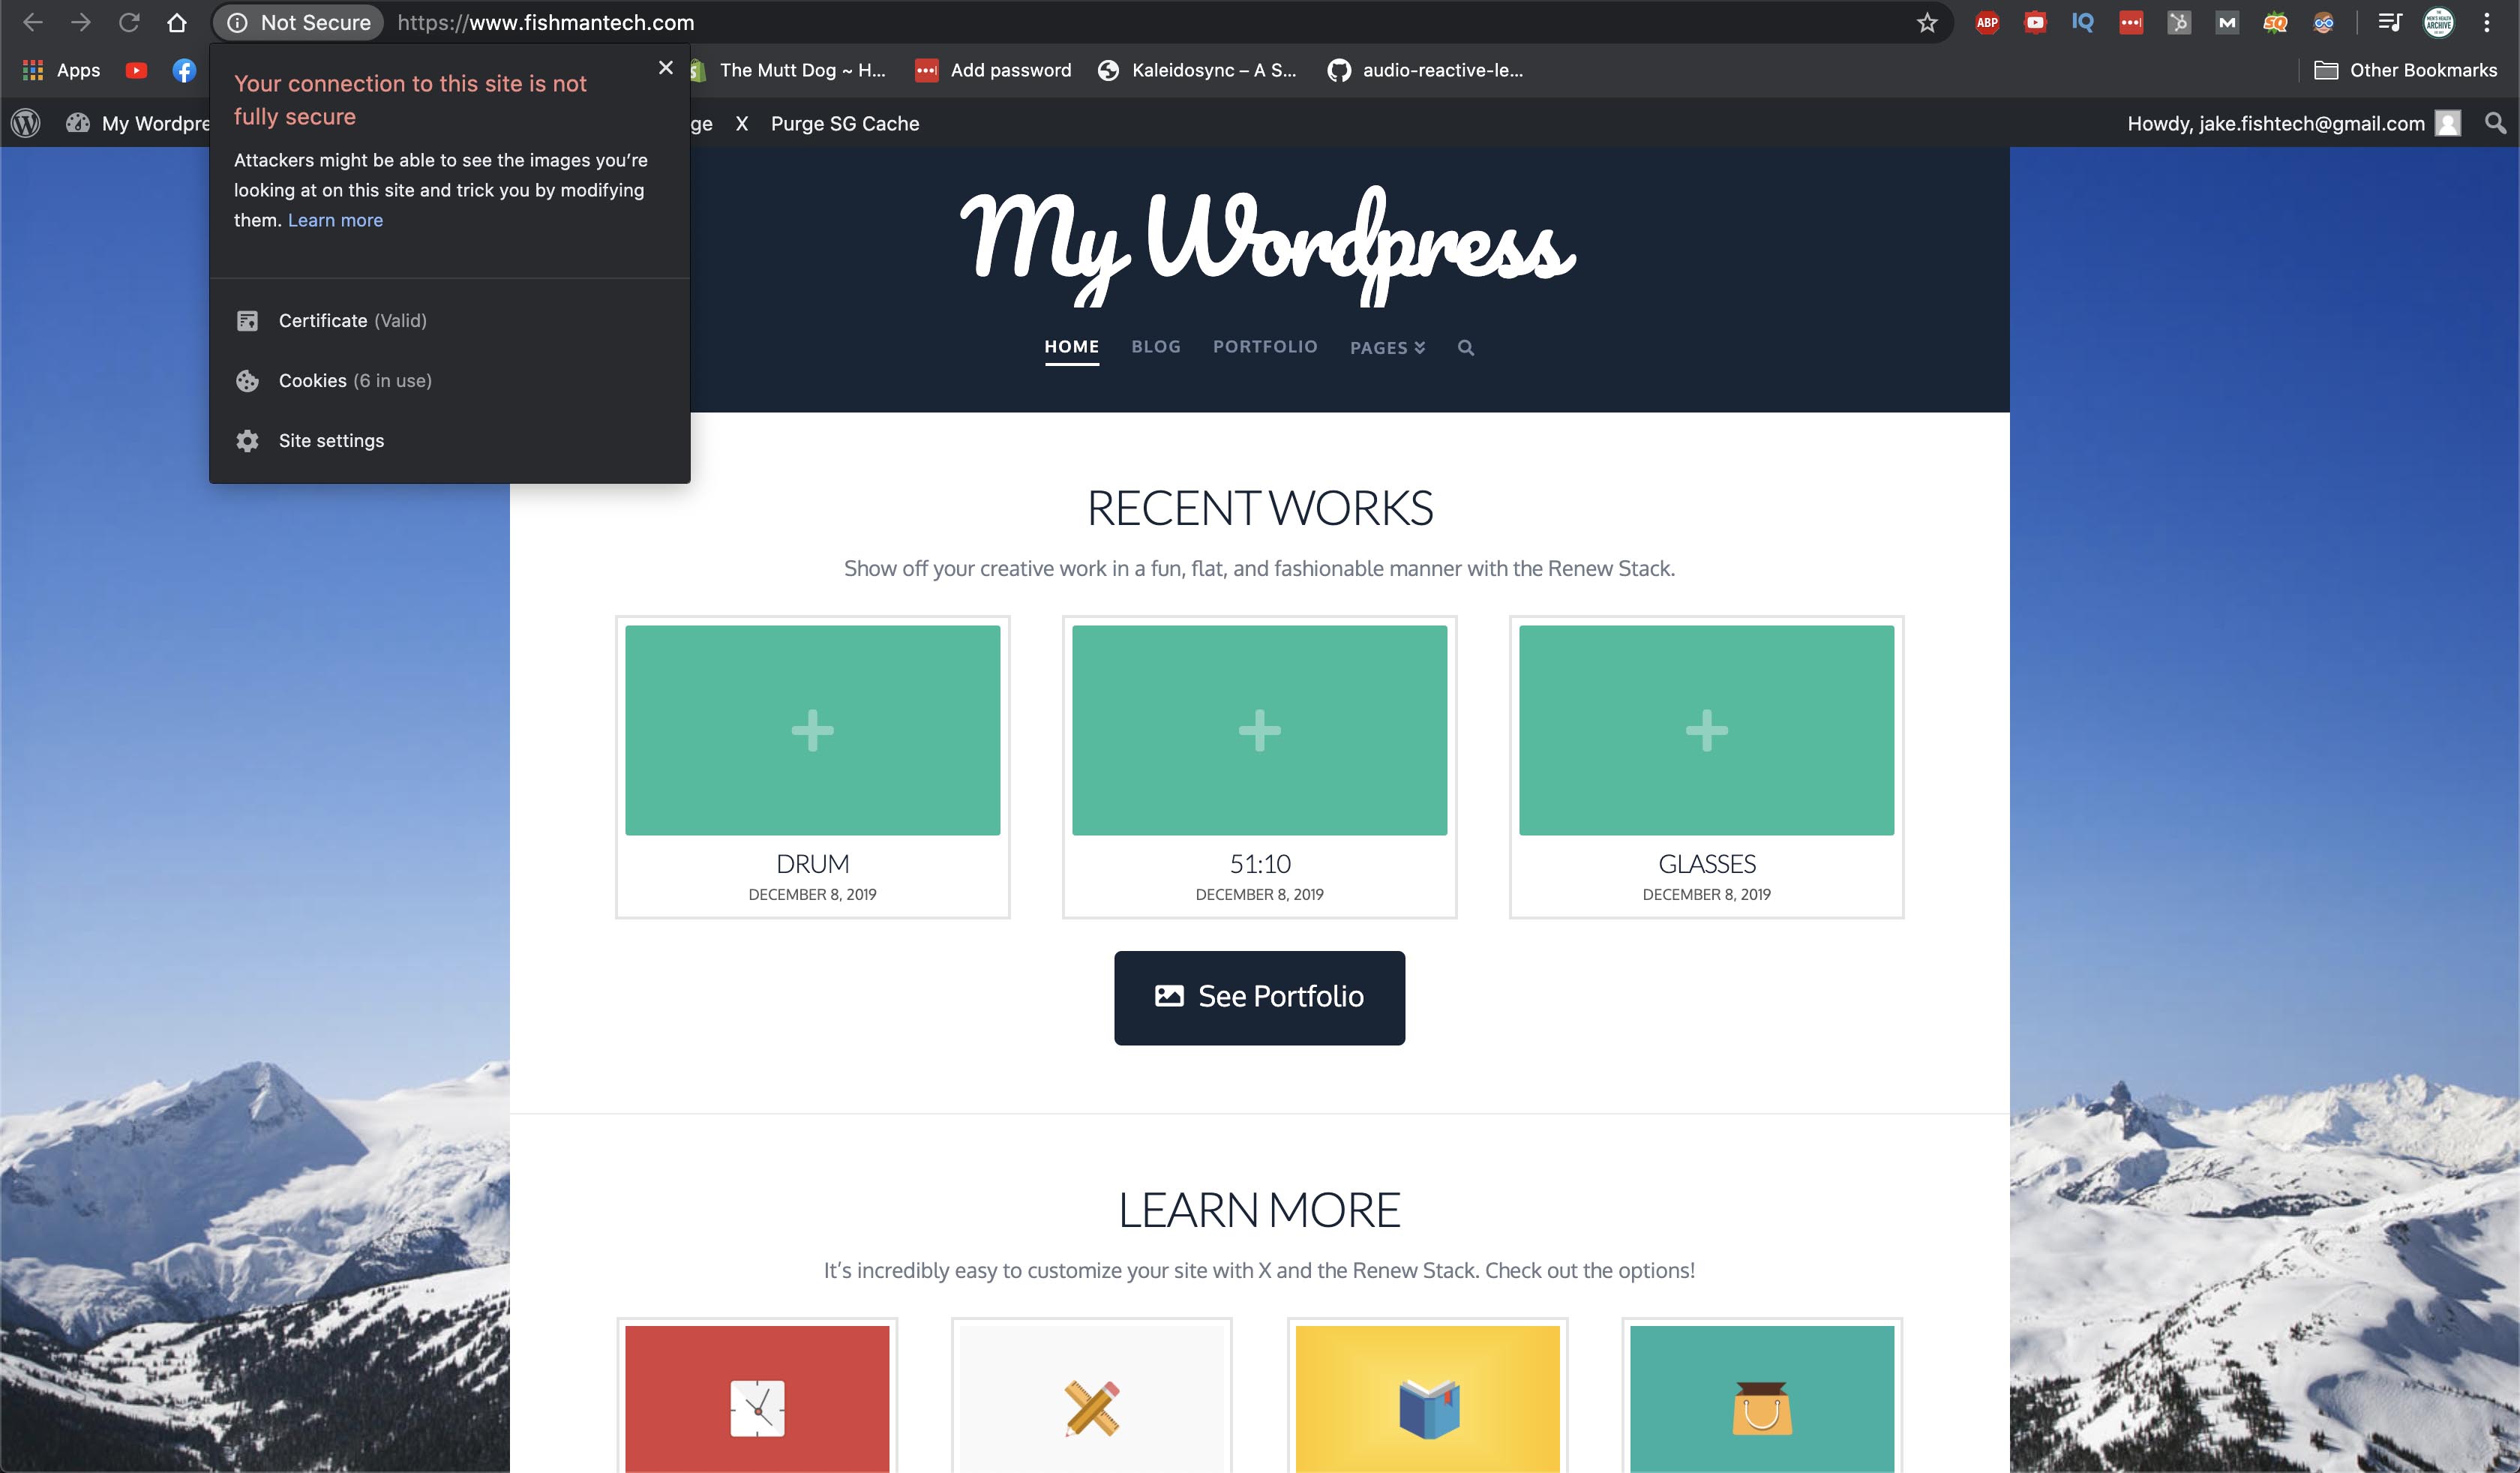Open Cookies (6 in use) entry
Screen dimensions: 2520x1473
pyautogui.click(x=450, y=380)
